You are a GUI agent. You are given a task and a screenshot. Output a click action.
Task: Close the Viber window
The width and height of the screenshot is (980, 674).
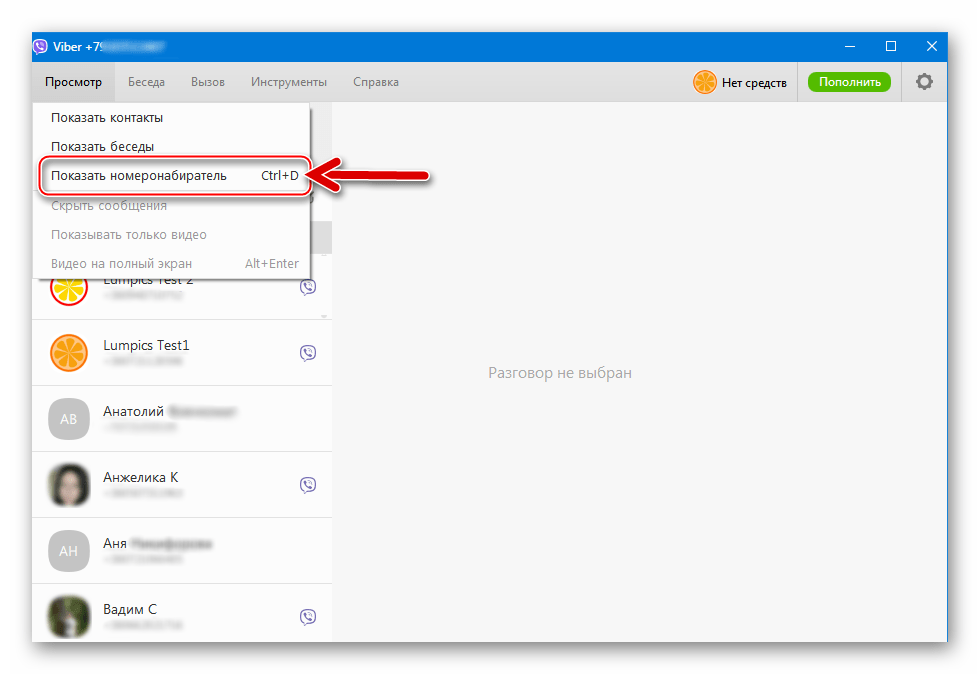point(931,46)
